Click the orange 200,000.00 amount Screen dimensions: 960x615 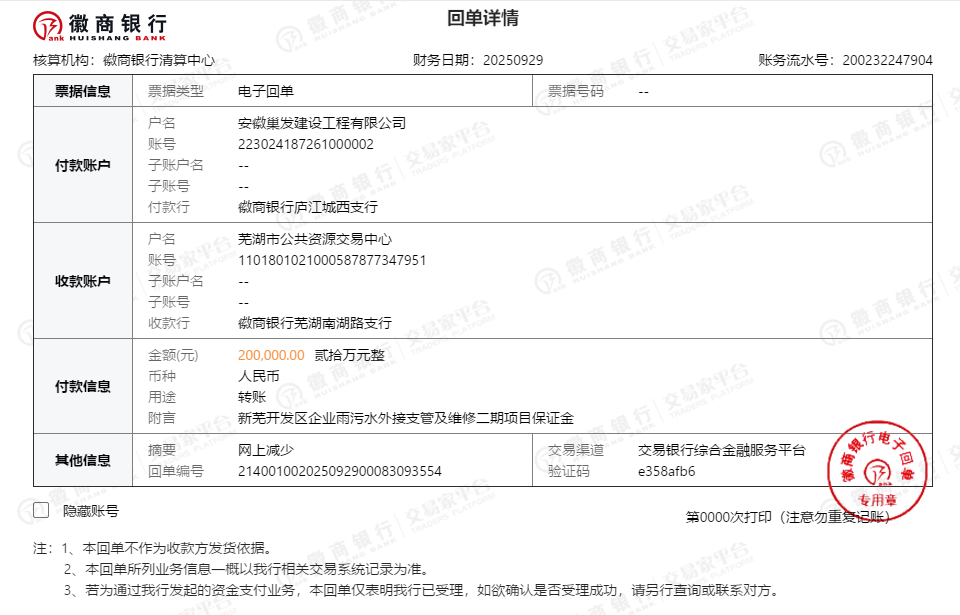click(271, 355)
